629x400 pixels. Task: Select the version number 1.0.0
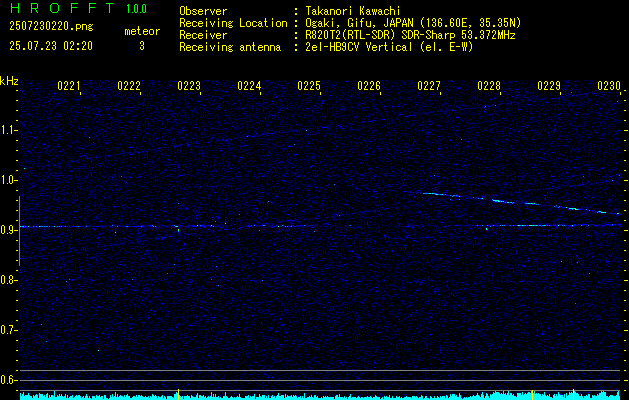136,9
